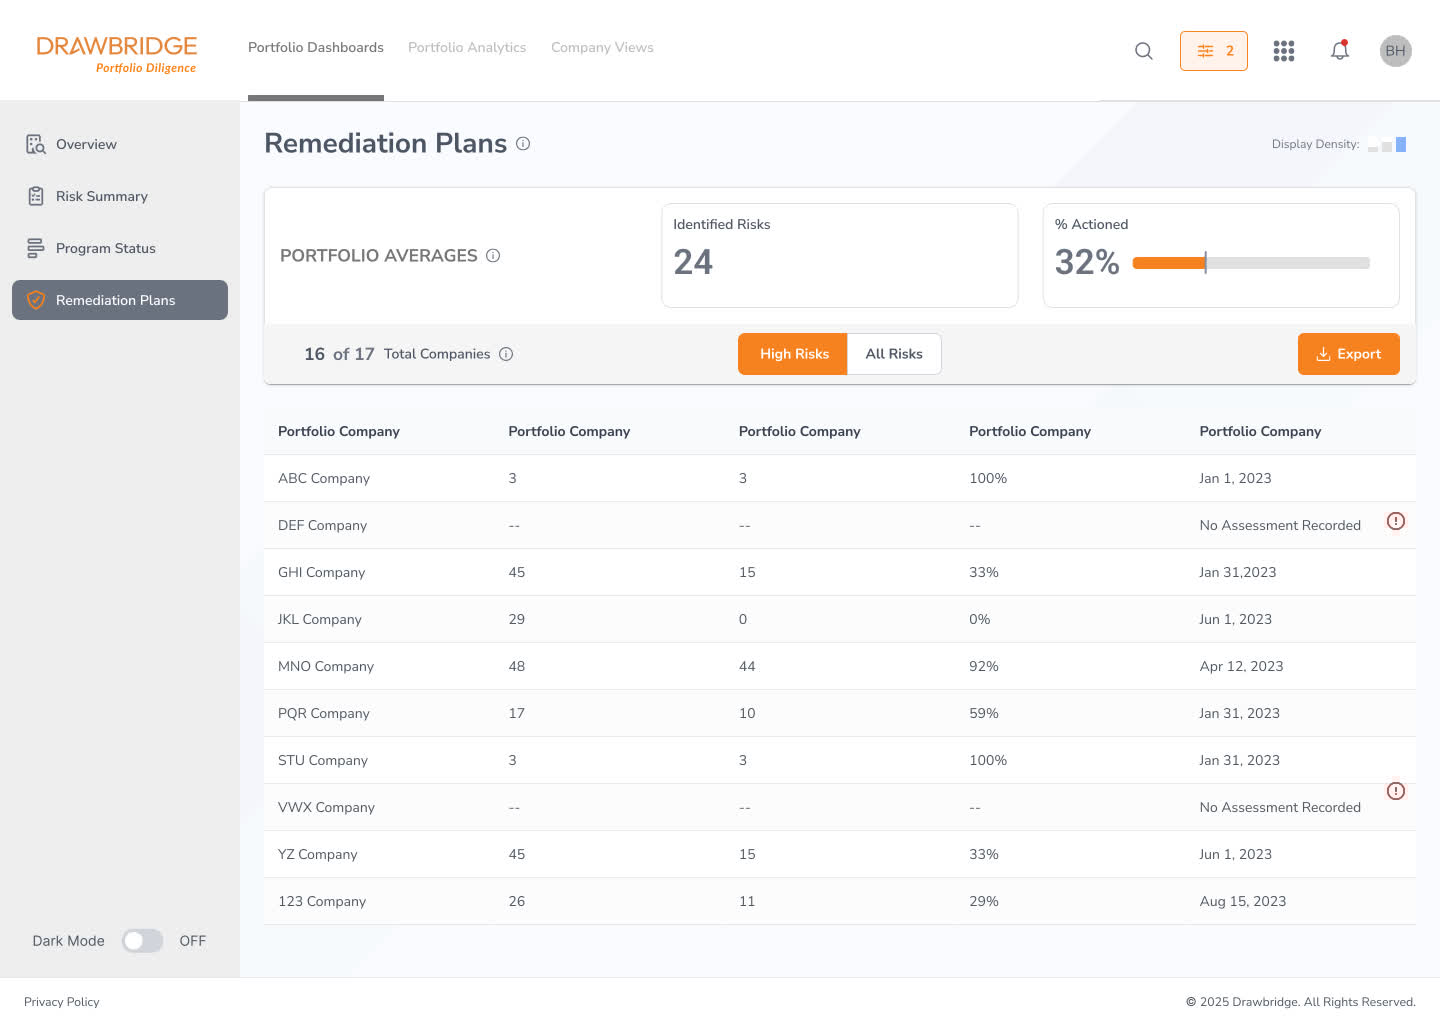Switch to Portfolio Analytics tab
This screenshot has width=1440, height=1024.
pos(467,48)
